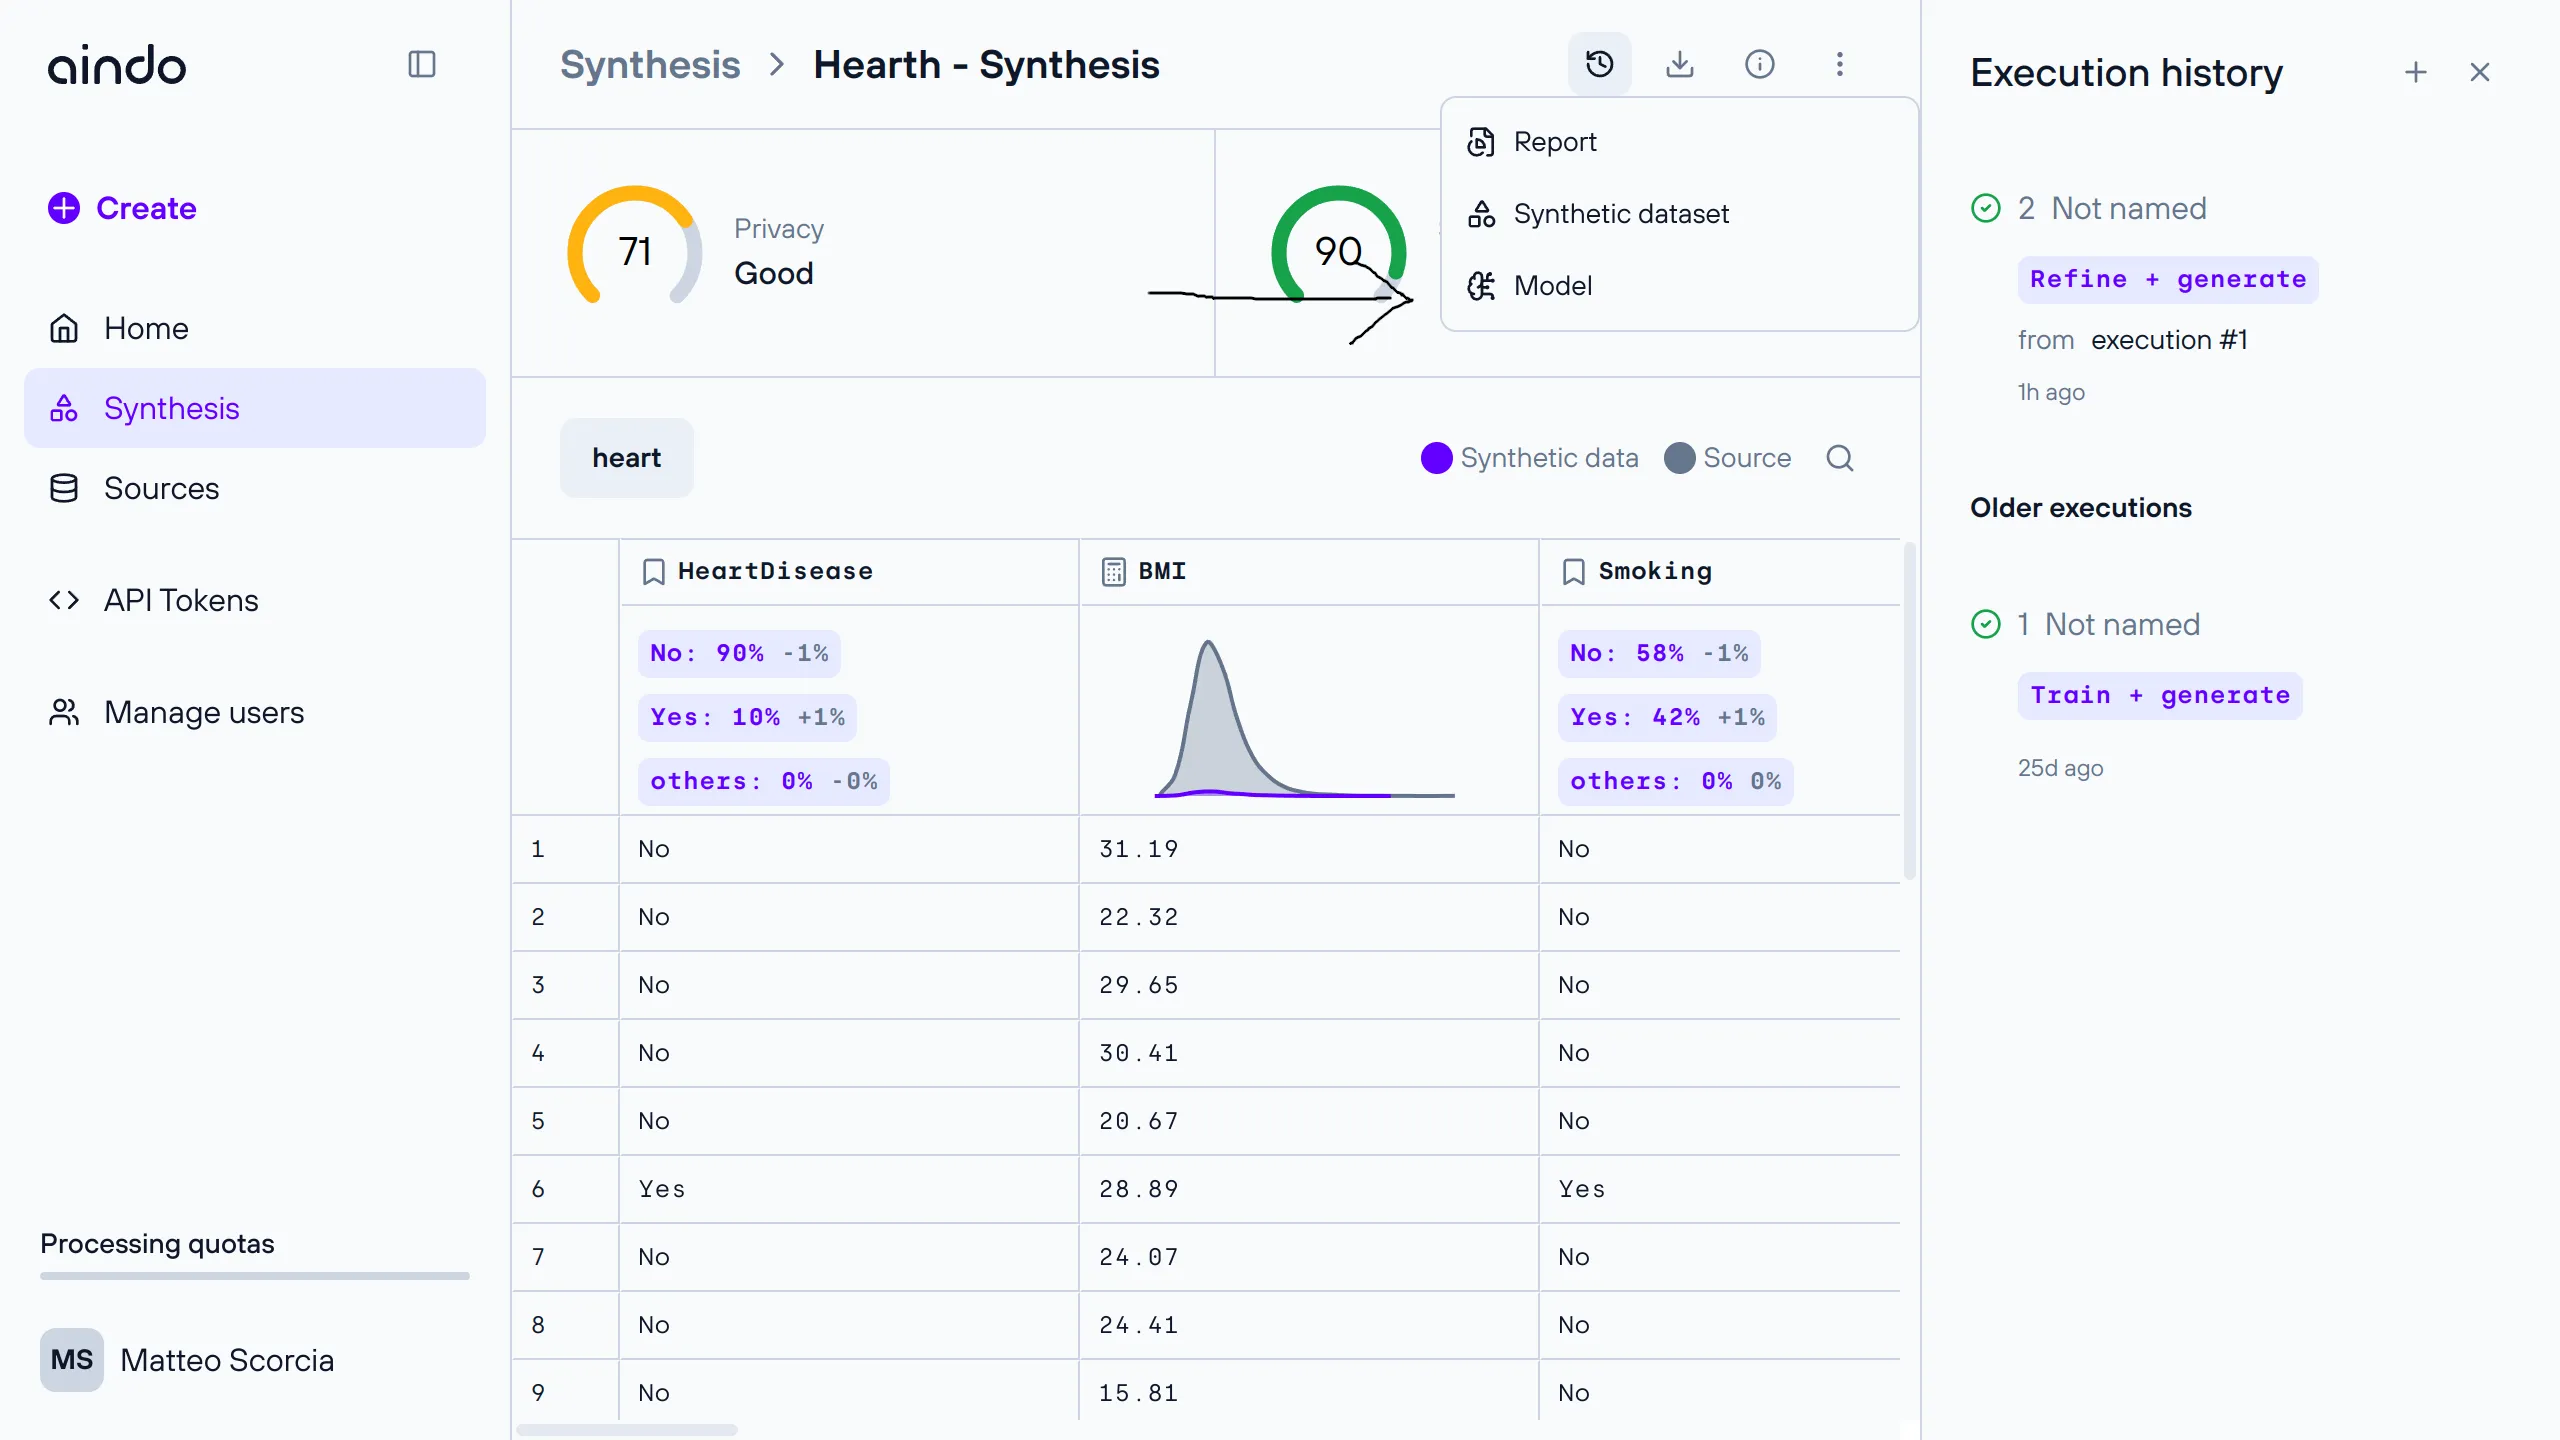Click the table vertical scrollbar
The width and height of the screenshot is (2560, 1440).
[x=1910, y=710]
